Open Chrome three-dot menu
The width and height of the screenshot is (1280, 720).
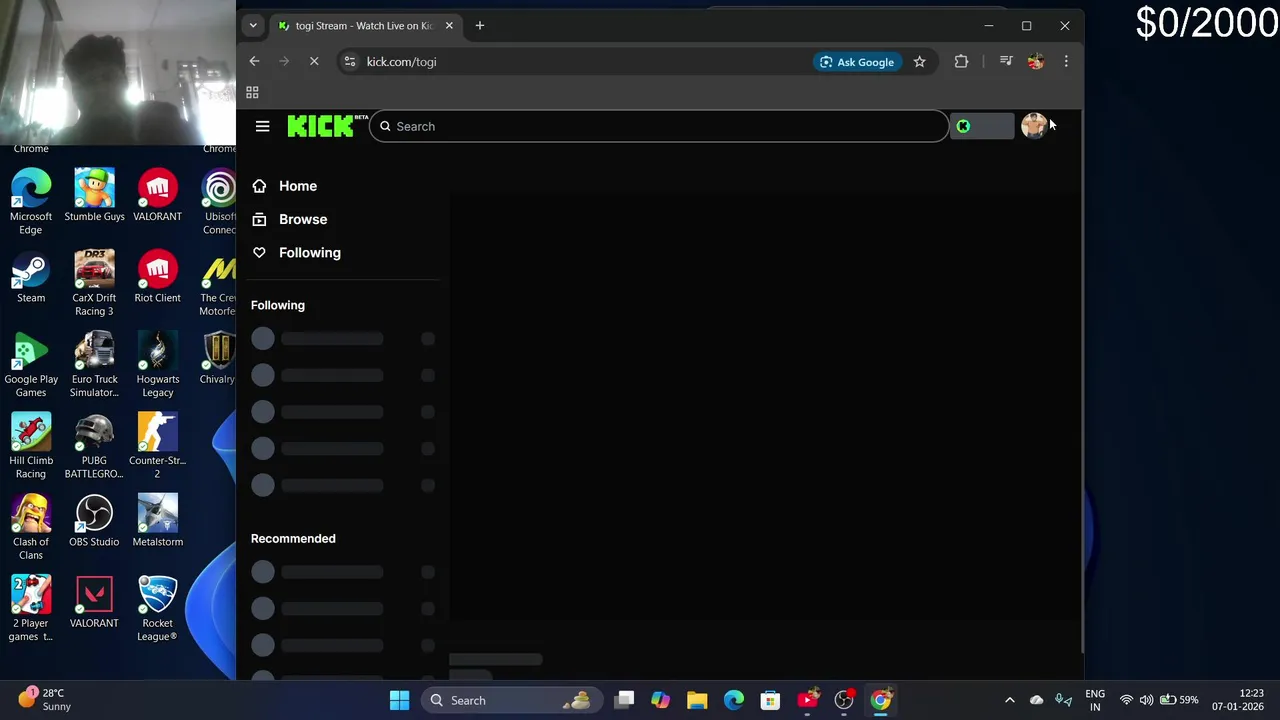pyautogui.click(x=1066, y=61)
